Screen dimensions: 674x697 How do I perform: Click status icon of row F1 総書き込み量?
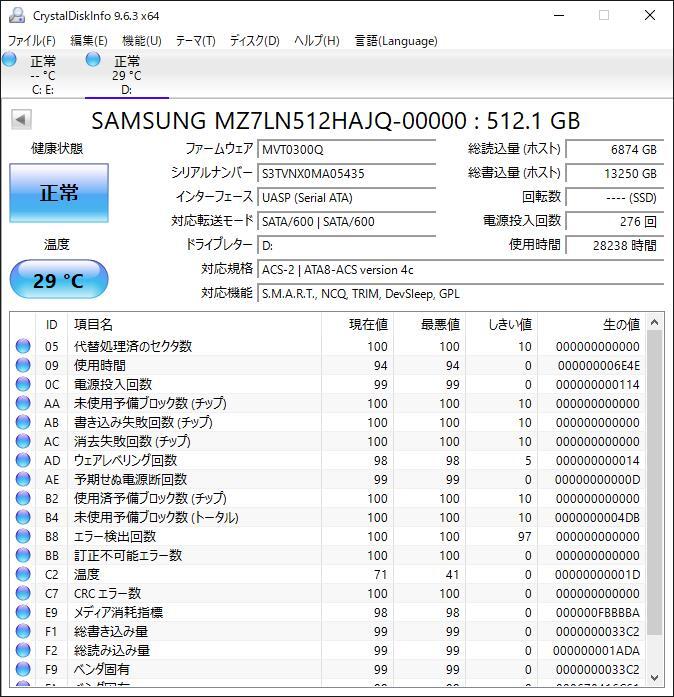[23, 631]
